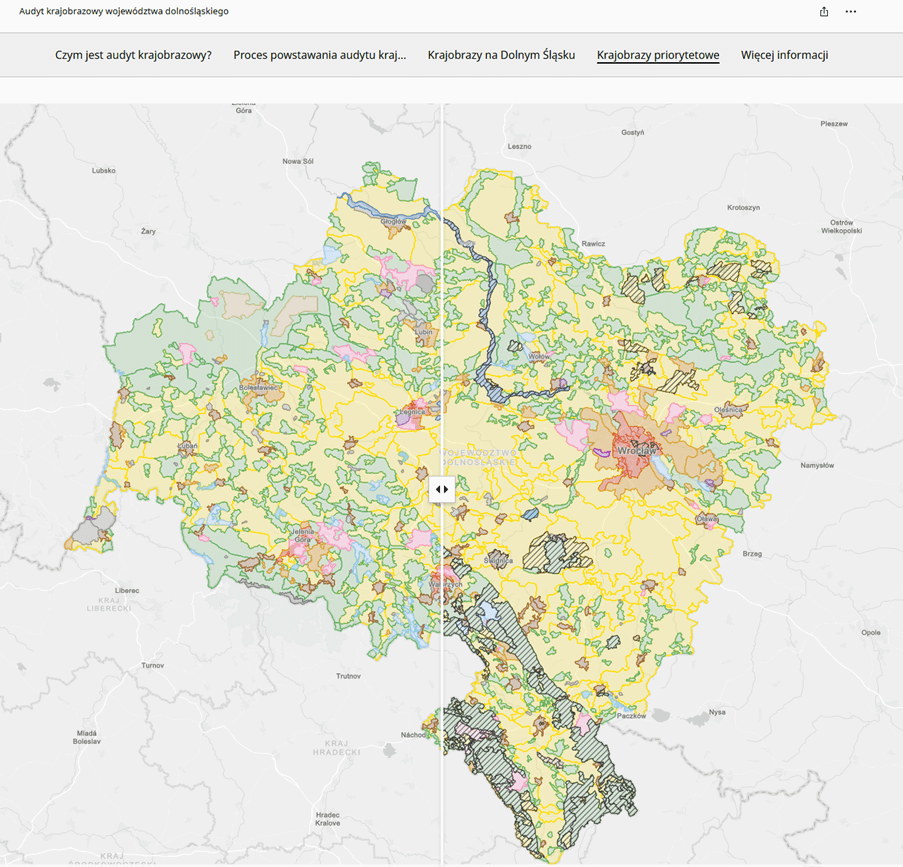
Task: Click the Wrocław city label on the map
Action: (637, 451)
